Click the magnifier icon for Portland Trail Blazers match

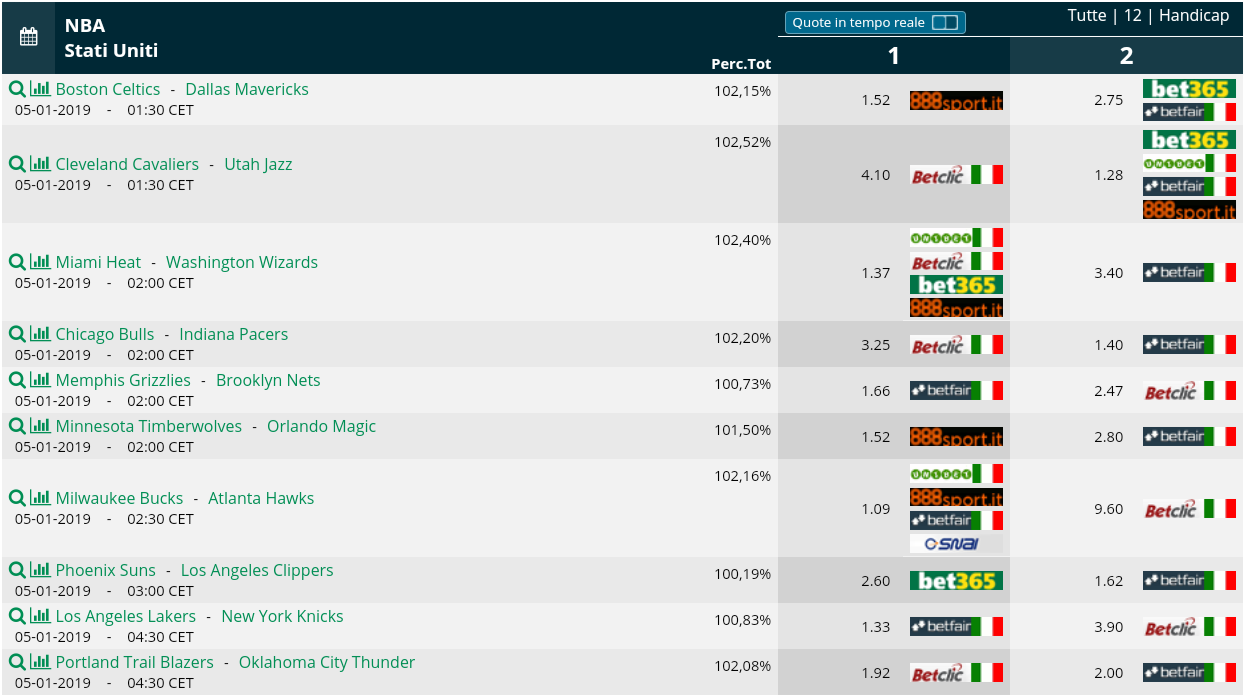pos(17,661)
